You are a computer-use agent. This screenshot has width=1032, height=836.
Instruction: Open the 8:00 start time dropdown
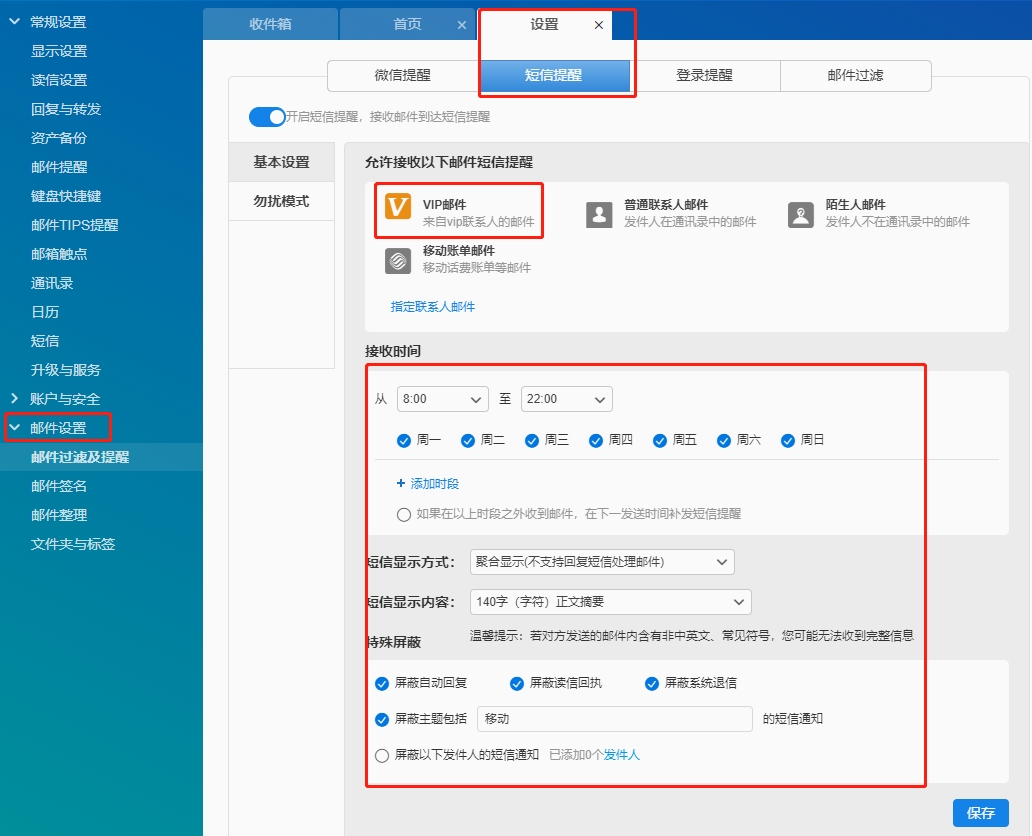(442, 399)
